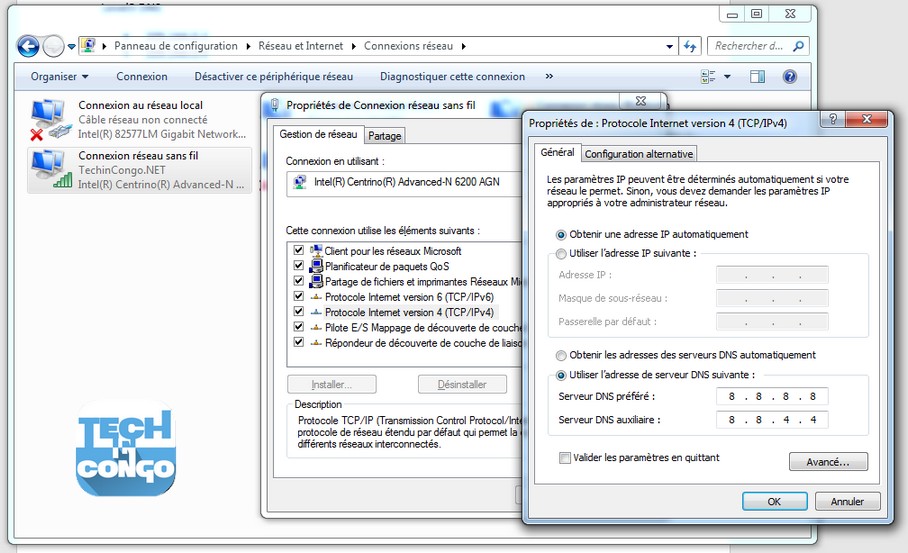The width and height of the screenshot is (908, 553).
Task: Click the Installer button
Action: pos(331,384)
